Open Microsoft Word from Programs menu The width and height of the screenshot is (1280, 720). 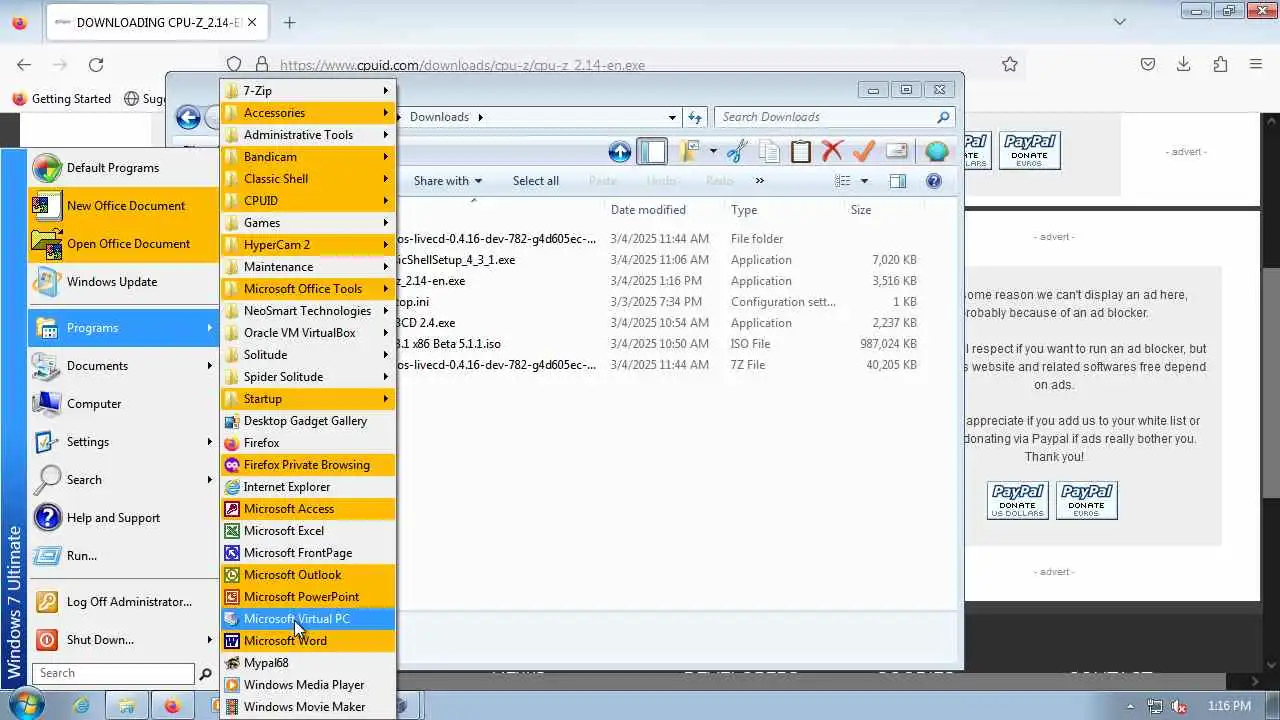click(x=308, y=641)
